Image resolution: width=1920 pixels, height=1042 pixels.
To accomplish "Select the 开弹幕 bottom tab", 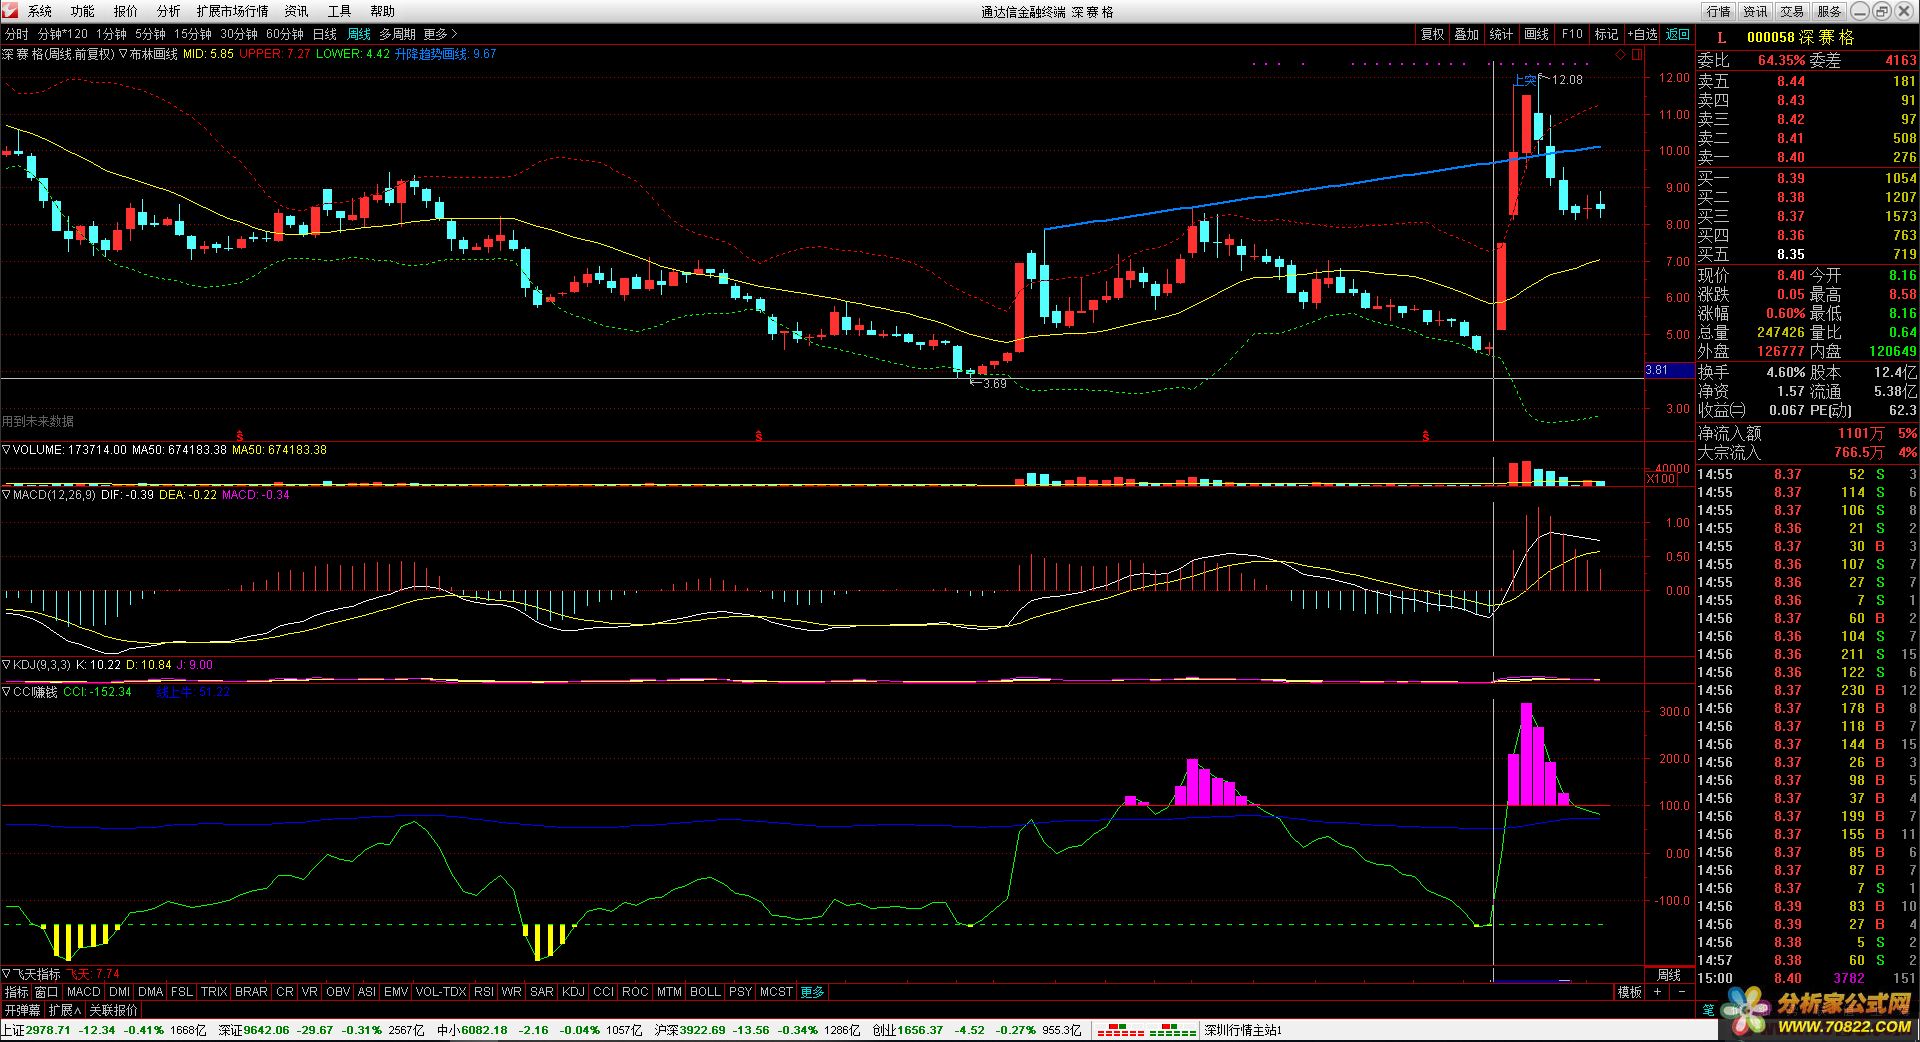I will [23, 1011].
